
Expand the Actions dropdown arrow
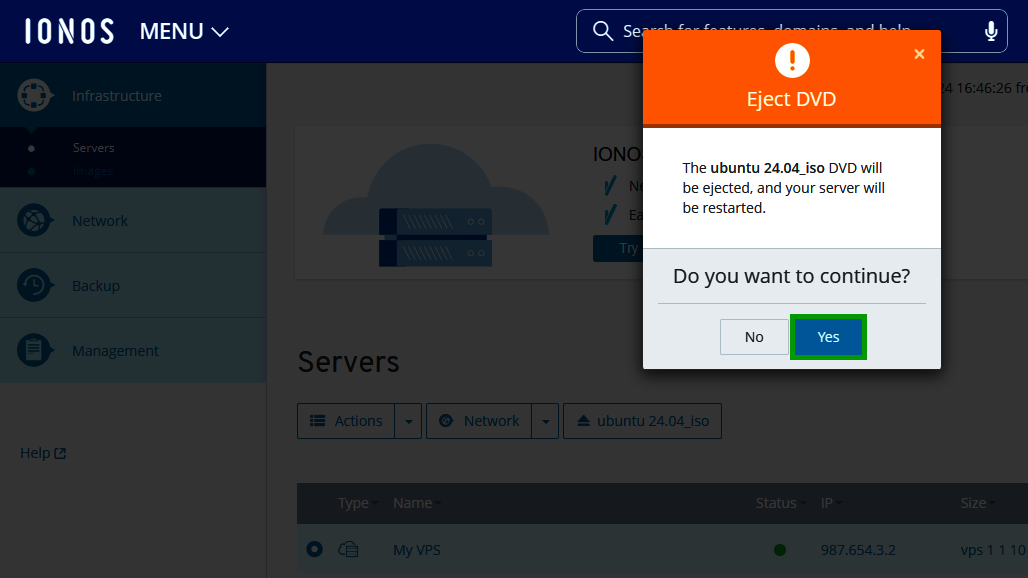(408, 421)
